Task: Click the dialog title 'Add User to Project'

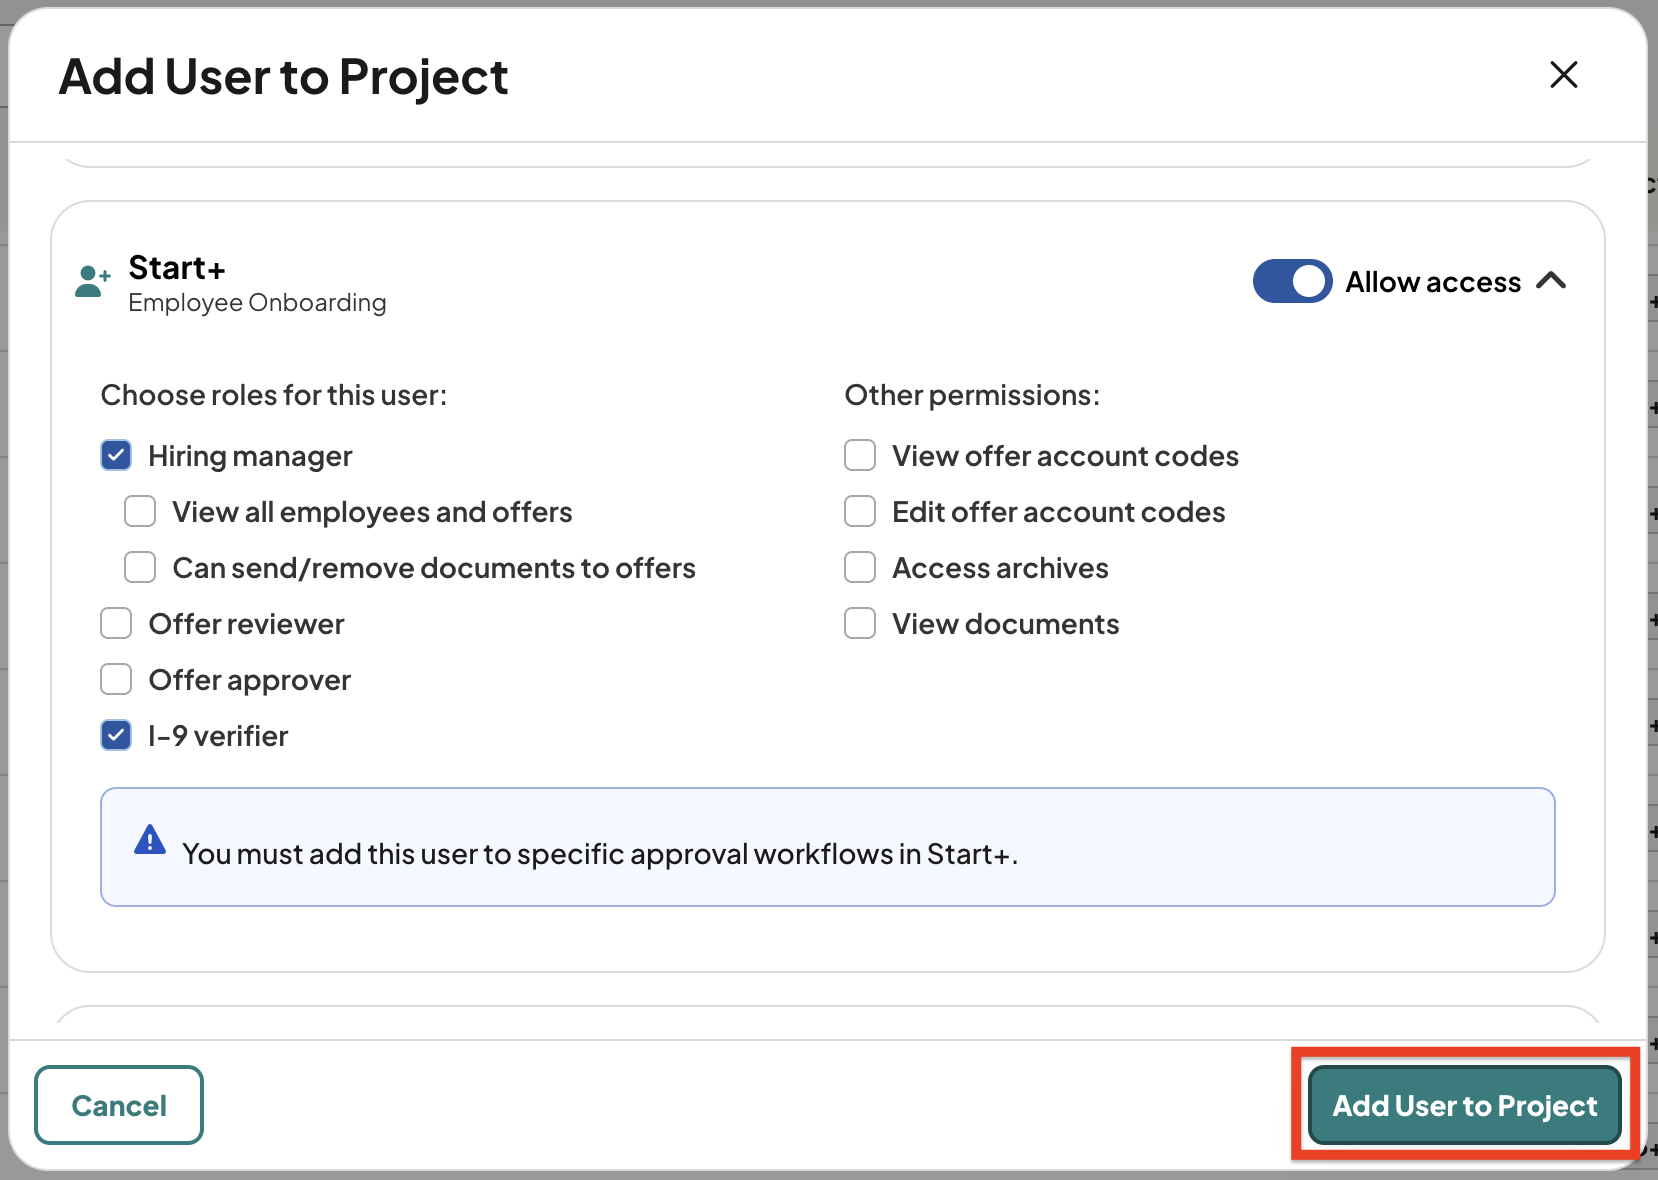Action: [284, 77]
